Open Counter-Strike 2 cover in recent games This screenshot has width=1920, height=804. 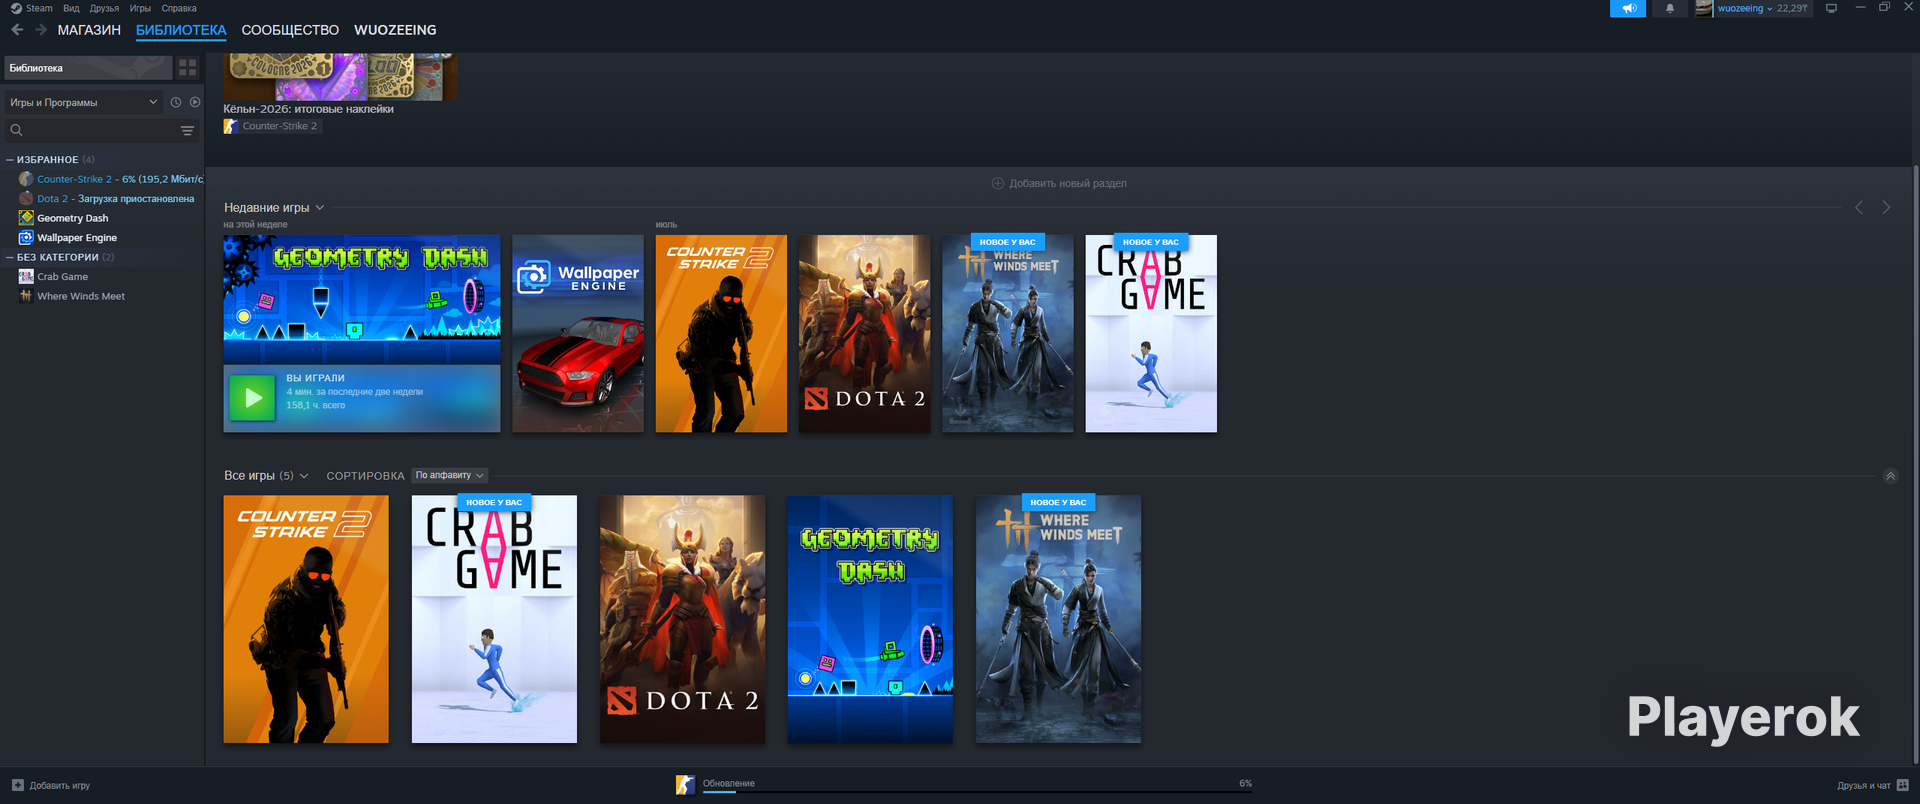pyautogui.click(x=721, y=334)
